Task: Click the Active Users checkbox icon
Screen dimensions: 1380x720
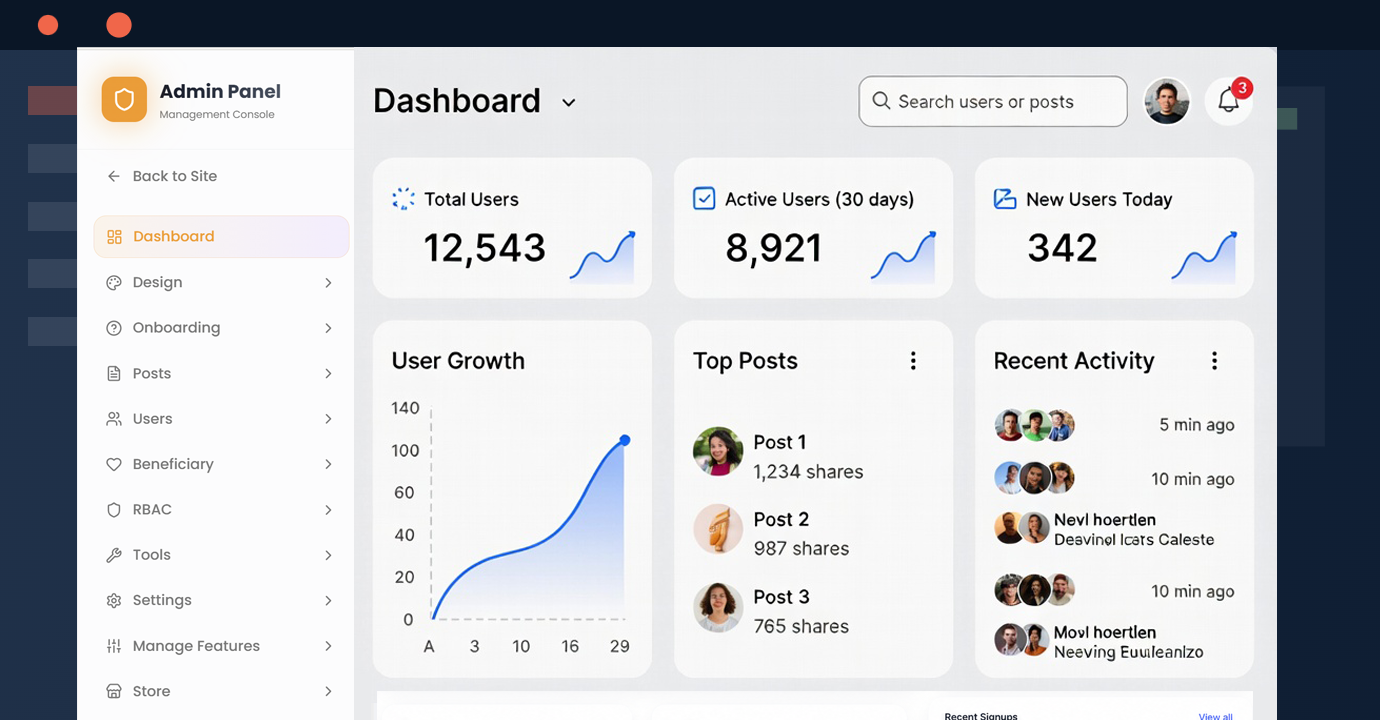Action: point(704,199)
